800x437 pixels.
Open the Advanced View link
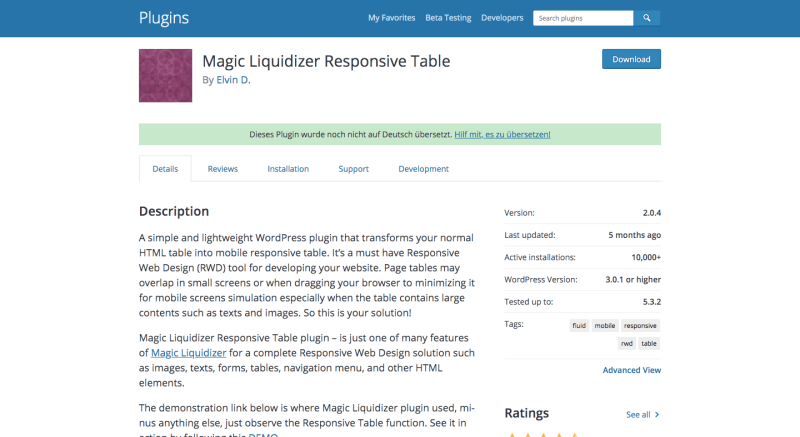pyautogui.click(x=632, y=370)
